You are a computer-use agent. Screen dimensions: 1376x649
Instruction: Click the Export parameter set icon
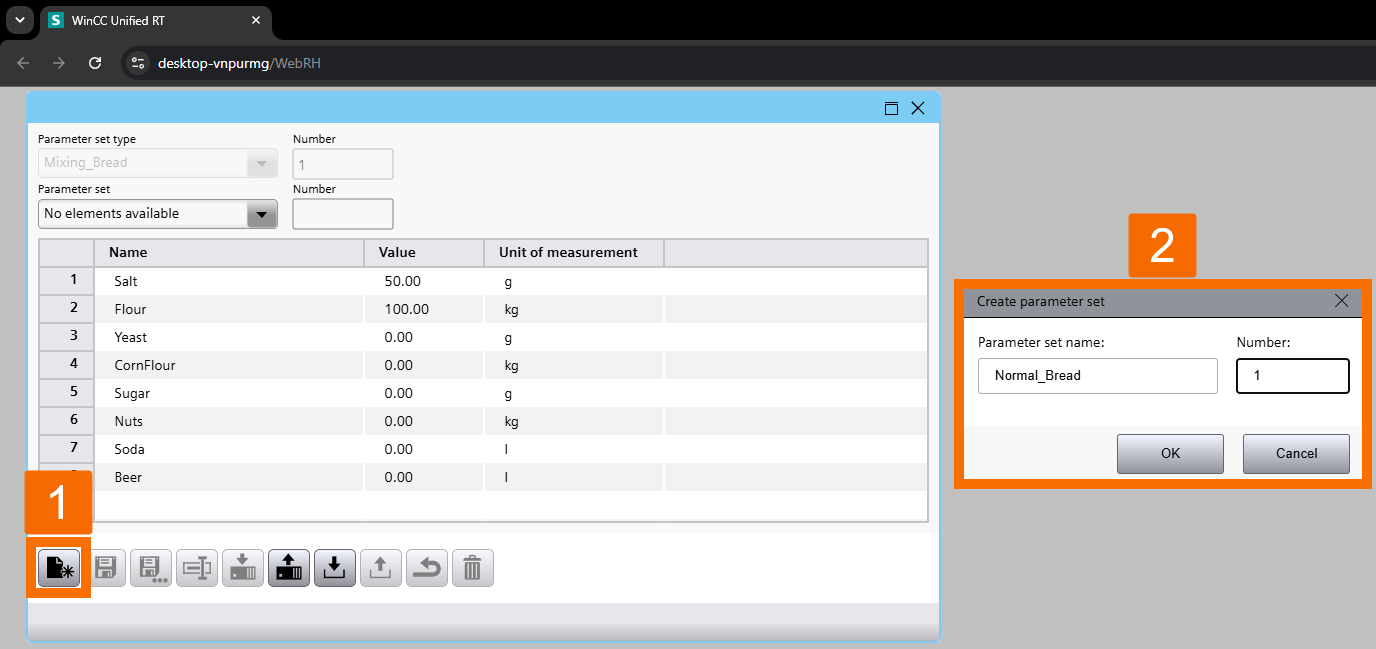pyautogui.click(x=381, y=568)
